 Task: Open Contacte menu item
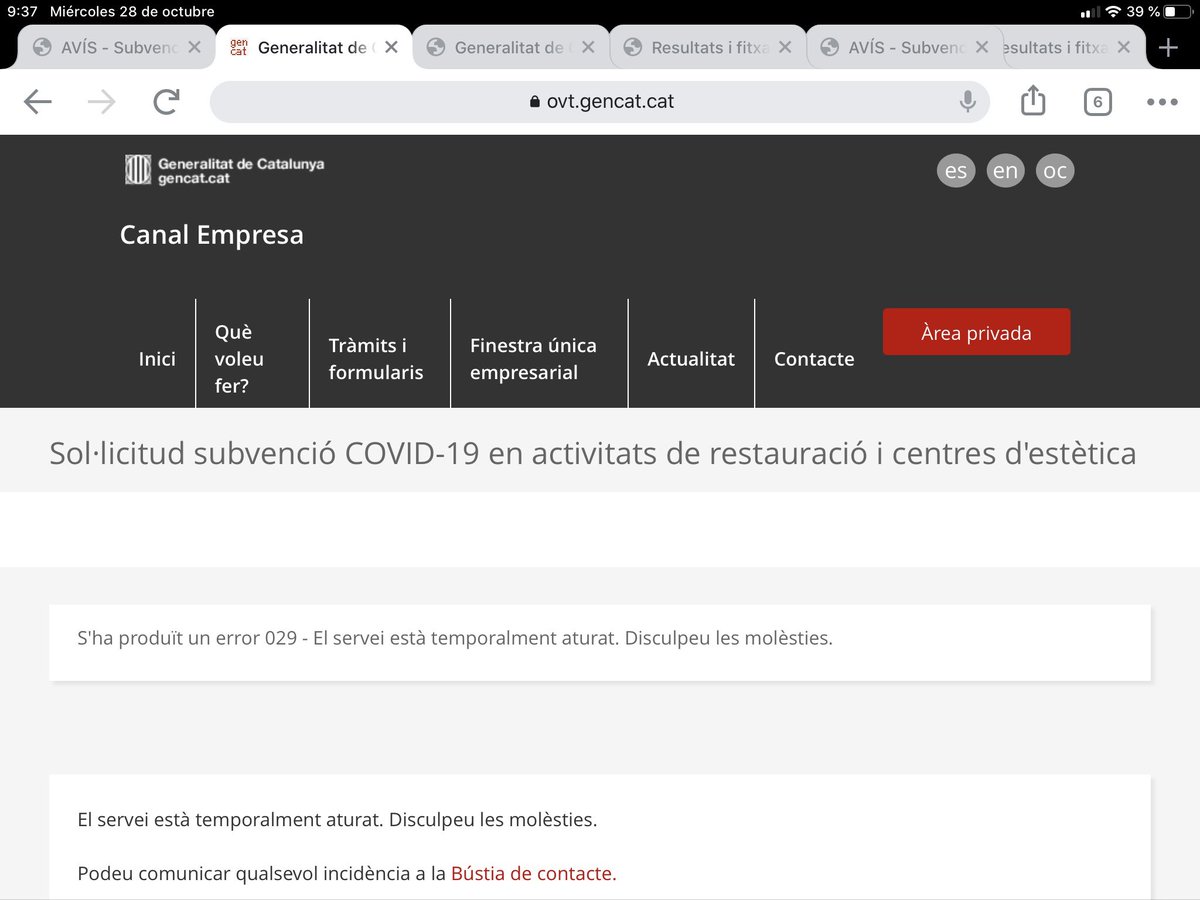pyautogui.click(x=814, y=359)
